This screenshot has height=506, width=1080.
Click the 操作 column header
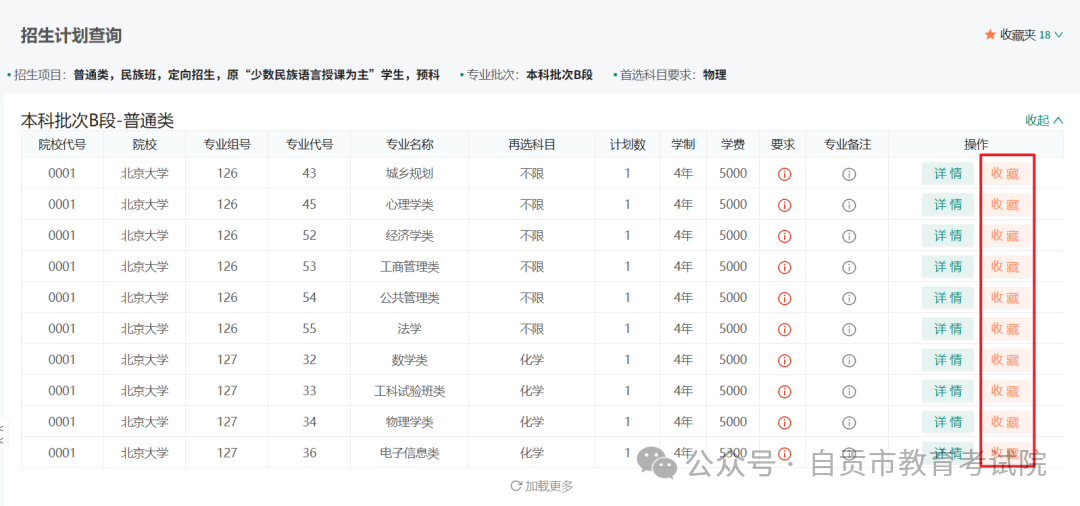pos(976,145)
